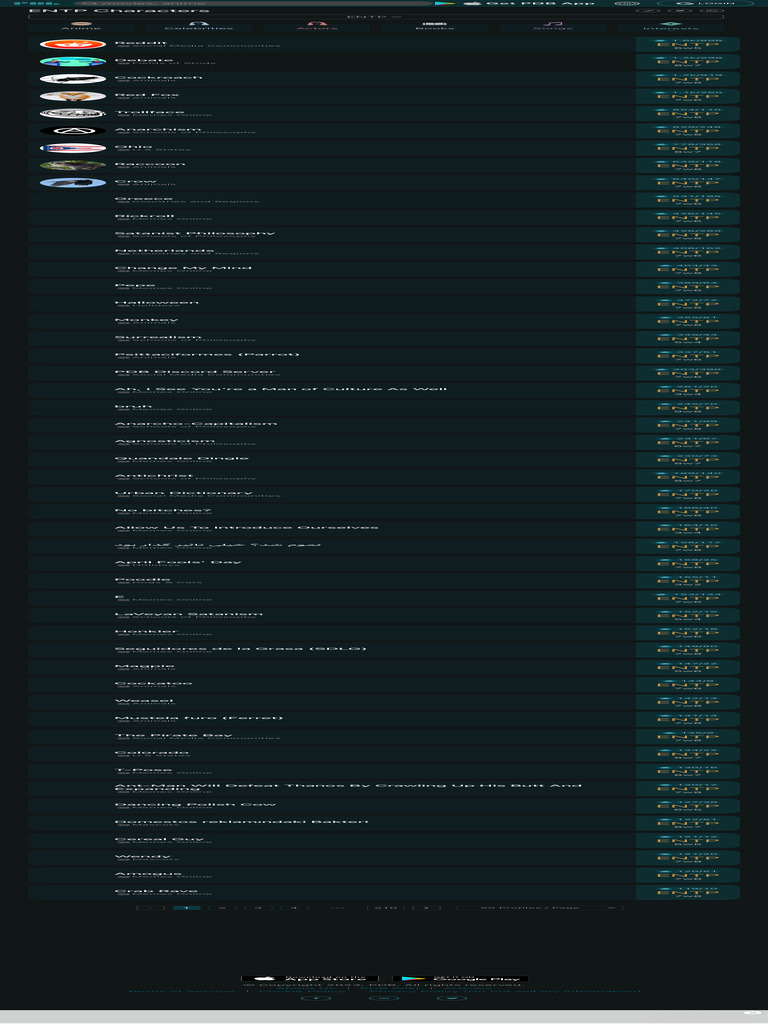Open the Anime category tab
The height and width of the screenshot is (1024, 768).
point(81,26)
